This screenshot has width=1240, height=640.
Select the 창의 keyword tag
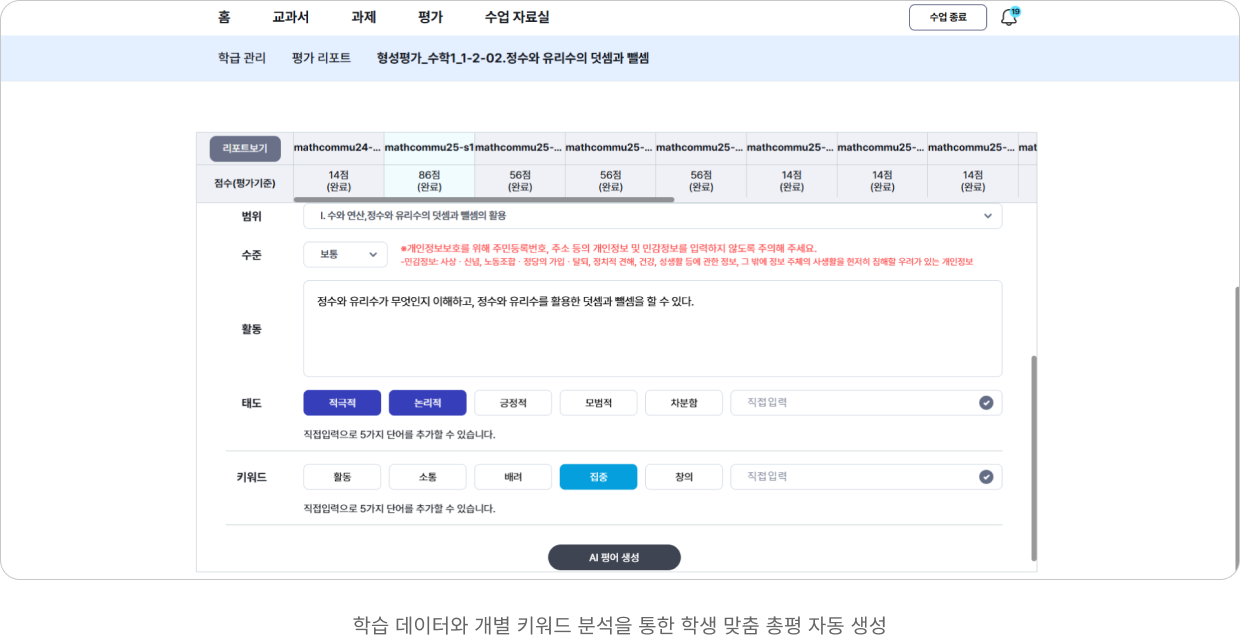coord(683,477)
